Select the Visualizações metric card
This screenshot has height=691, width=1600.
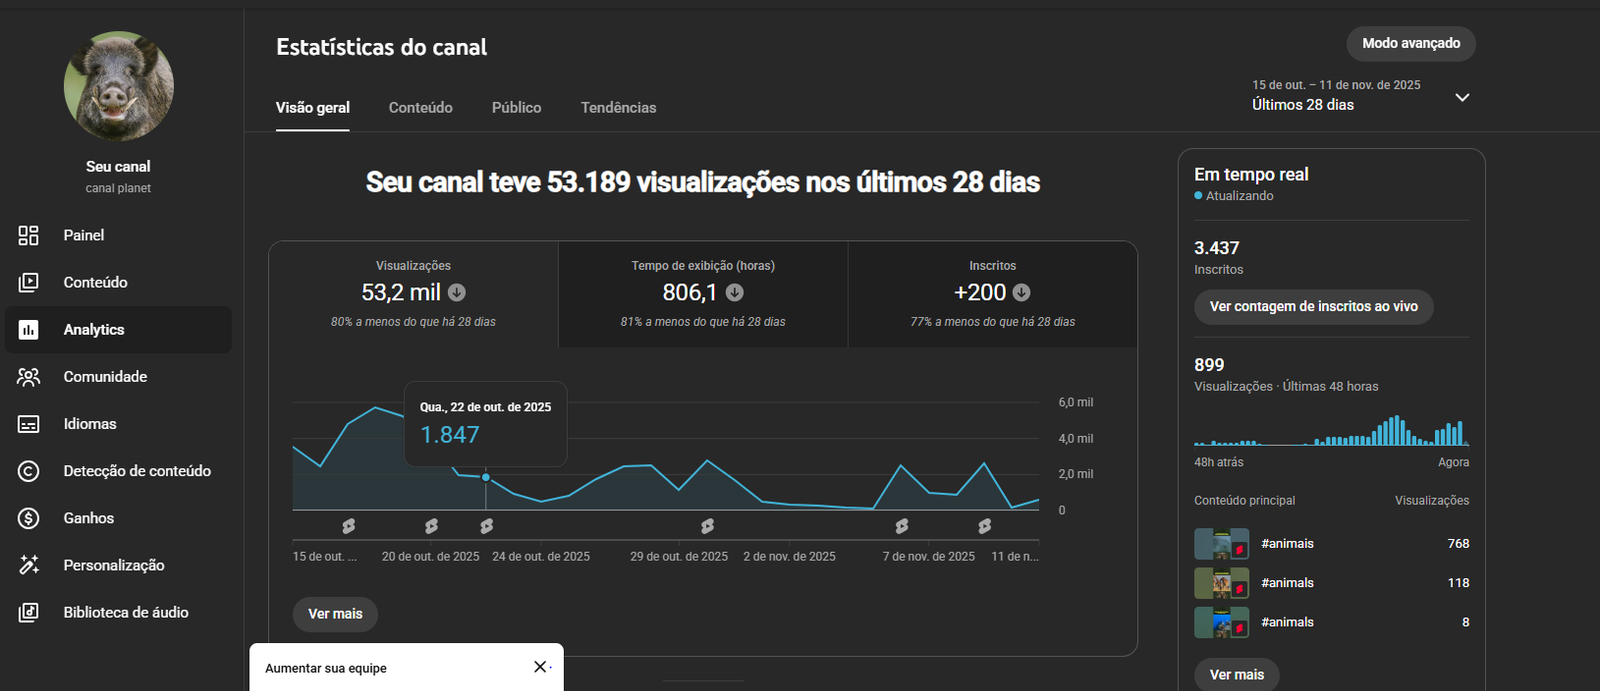click(x=413, y=294)
